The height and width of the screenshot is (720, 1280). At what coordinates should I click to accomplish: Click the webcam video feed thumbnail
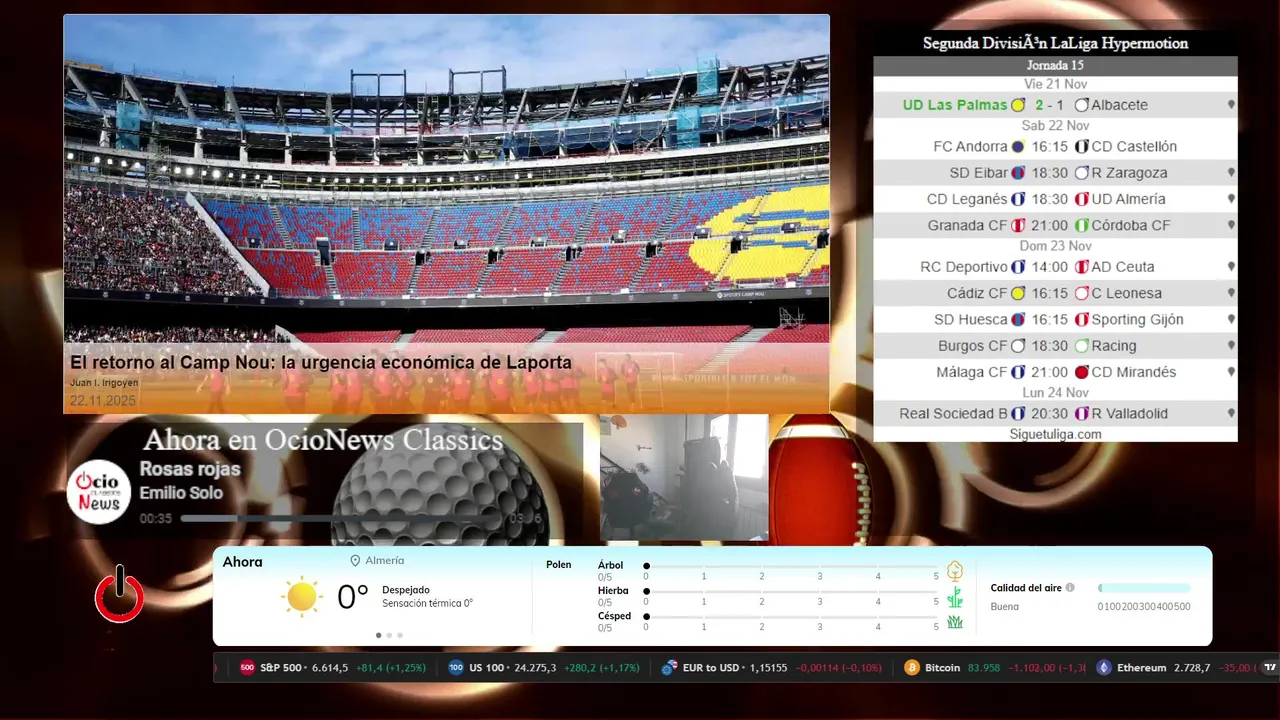coord(684,479)
